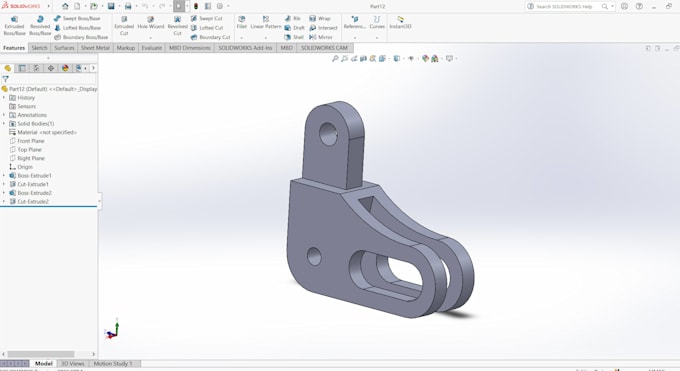Screen dimensions: 680x371
Task: Click Zoom to Fit in view toolbar
Action: [x=335, y=59]
